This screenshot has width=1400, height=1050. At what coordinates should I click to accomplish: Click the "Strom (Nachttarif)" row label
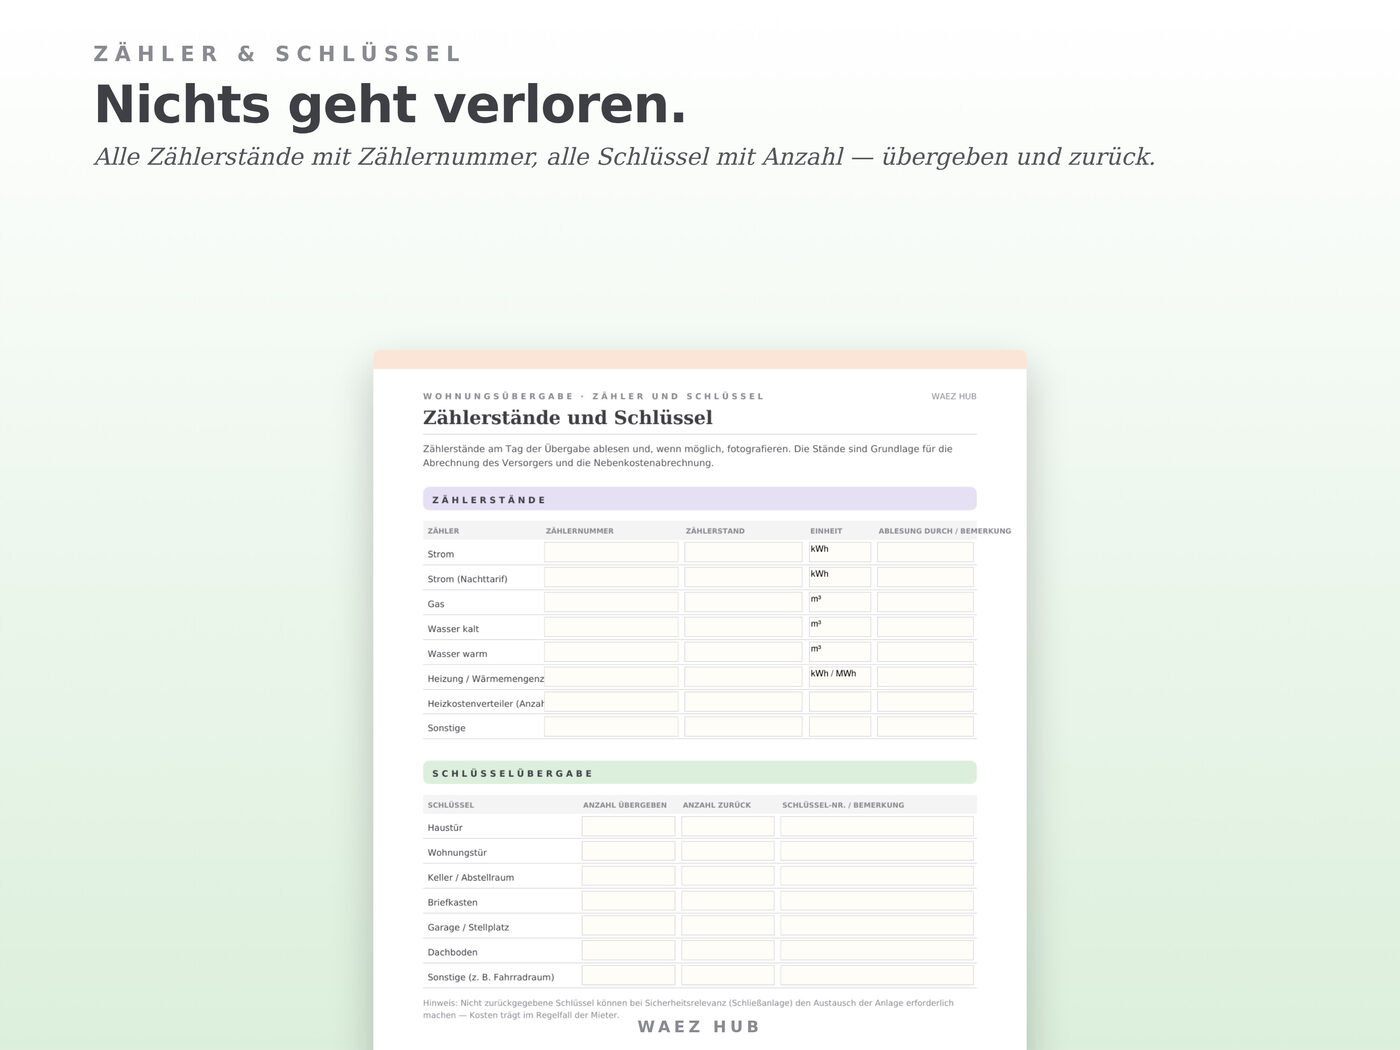click(x=467, y=579)
